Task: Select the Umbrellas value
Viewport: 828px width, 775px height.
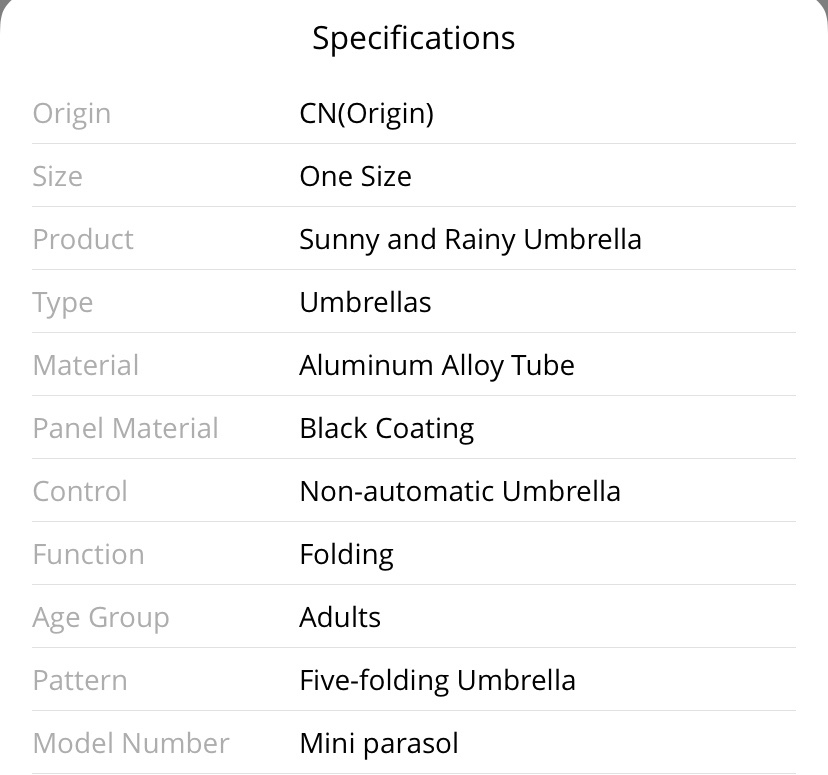Action: click(x=365, y=302)
